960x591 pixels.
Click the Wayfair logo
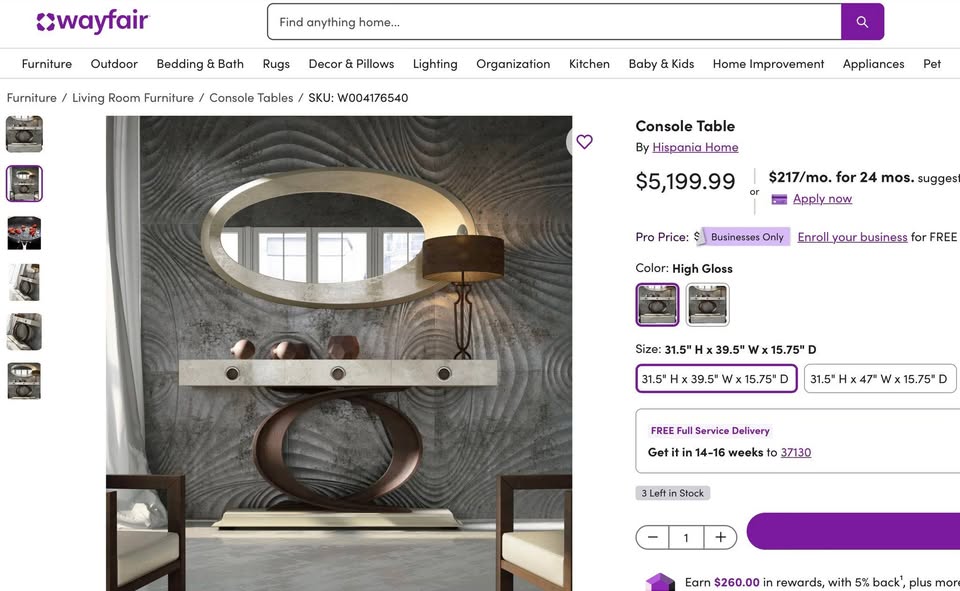[92, 22]
